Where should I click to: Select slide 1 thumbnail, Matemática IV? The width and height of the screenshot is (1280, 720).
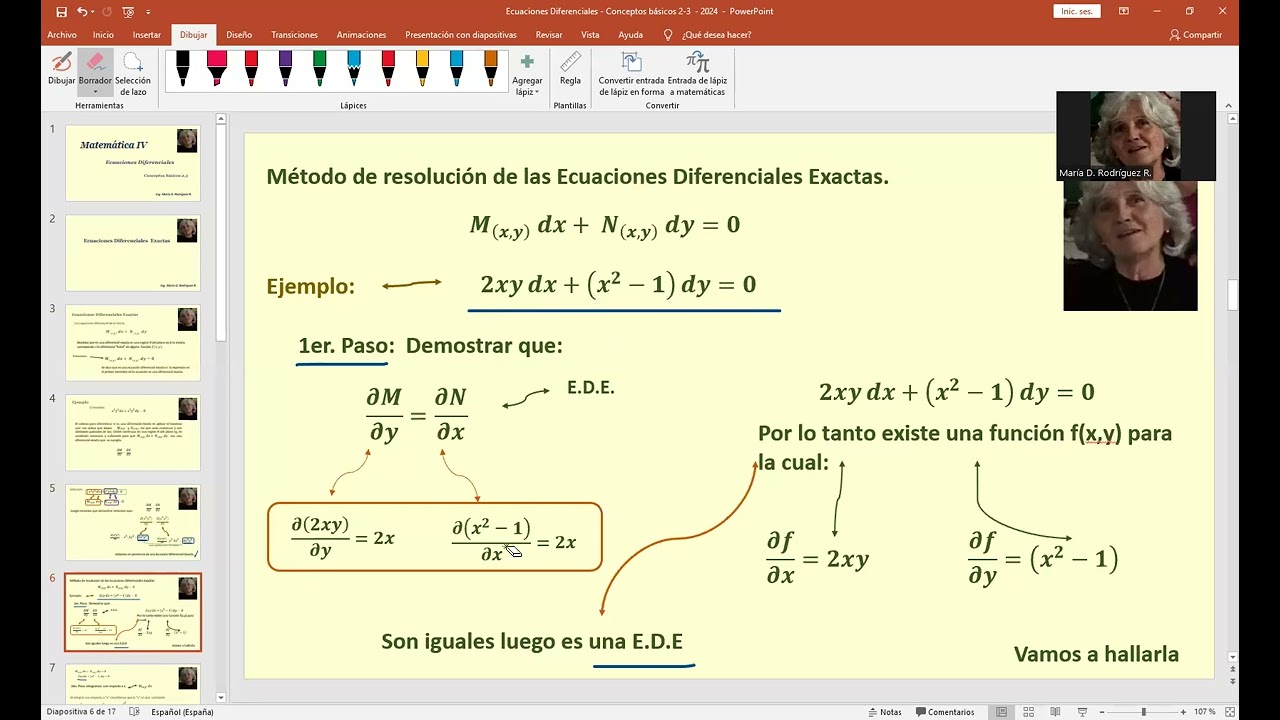pos(133,162)
